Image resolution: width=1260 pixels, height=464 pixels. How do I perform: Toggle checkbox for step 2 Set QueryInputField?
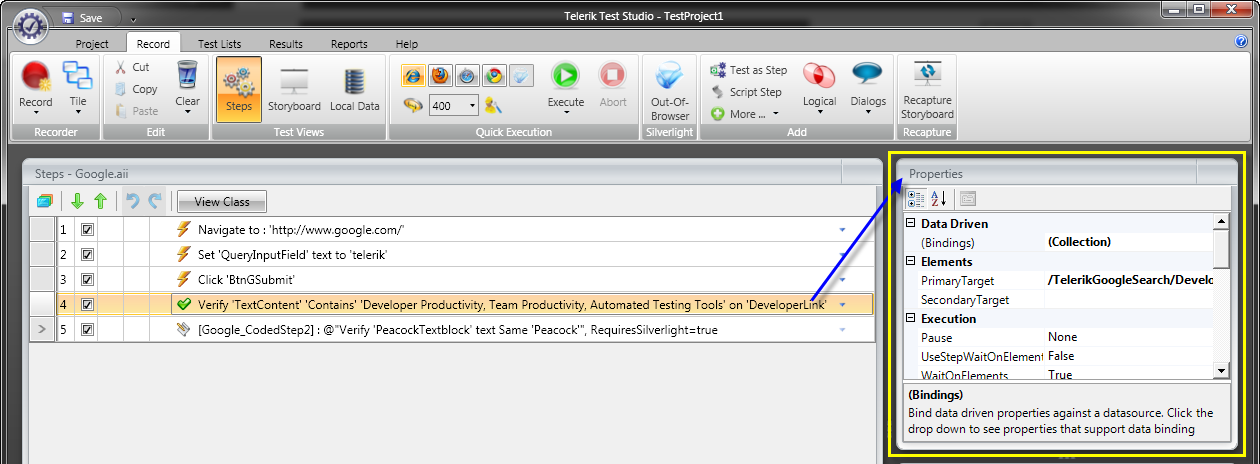(87, 255)
